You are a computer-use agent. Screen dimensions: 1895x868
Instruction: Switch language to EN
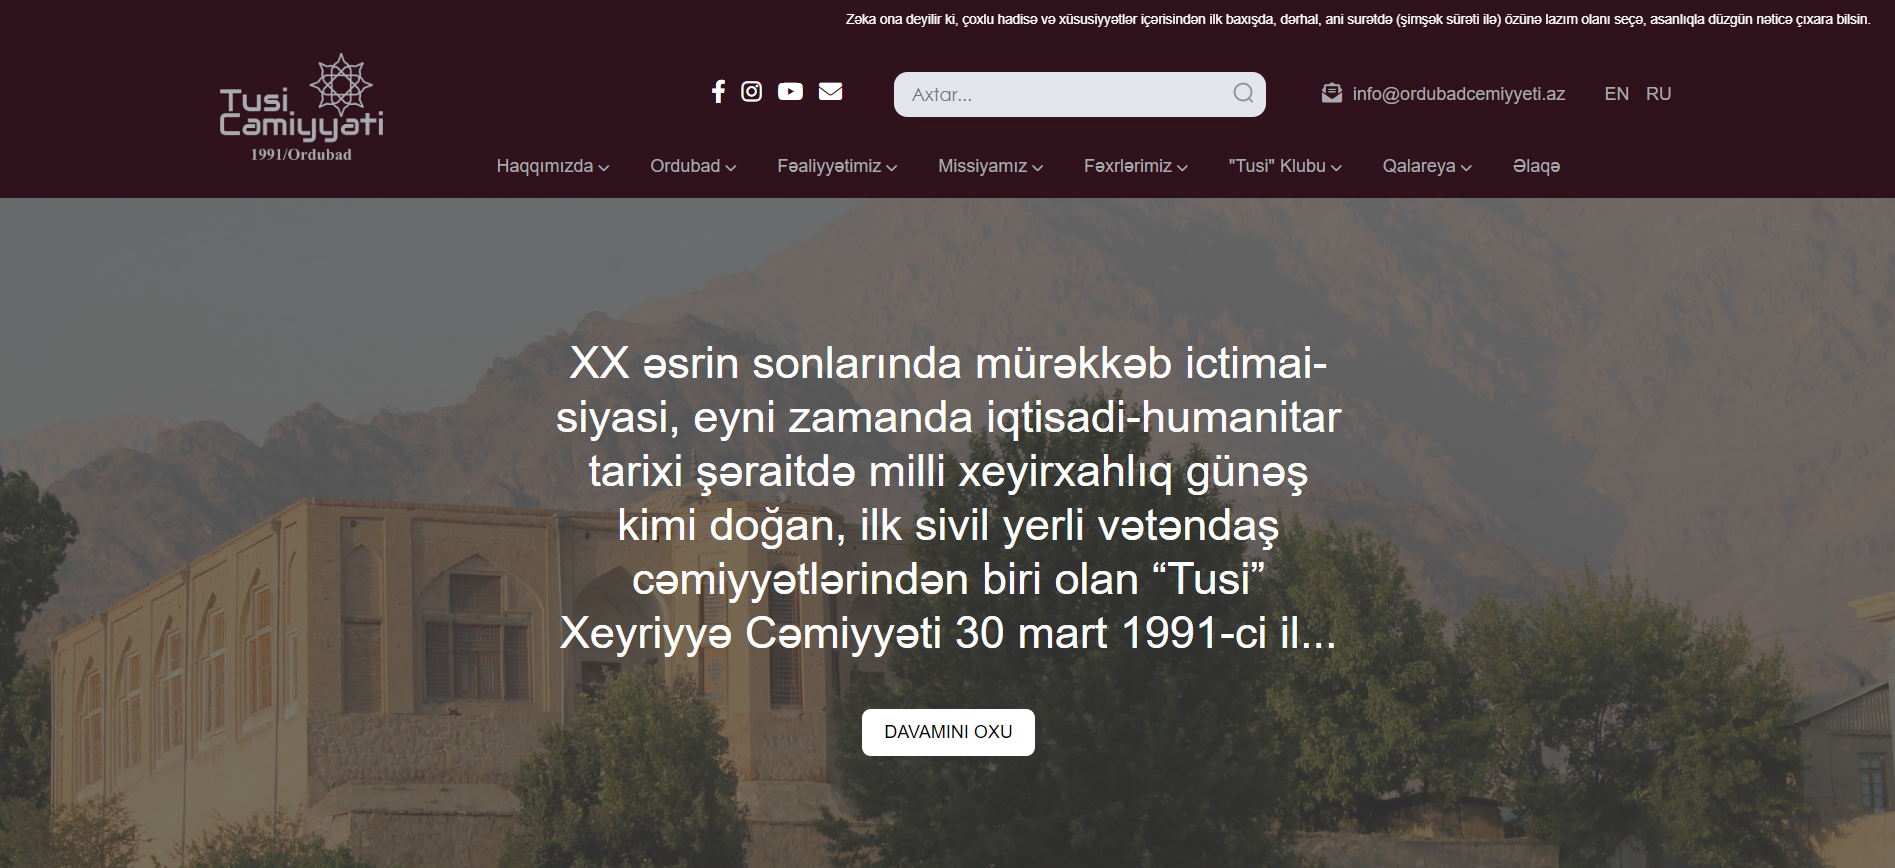1616,94
